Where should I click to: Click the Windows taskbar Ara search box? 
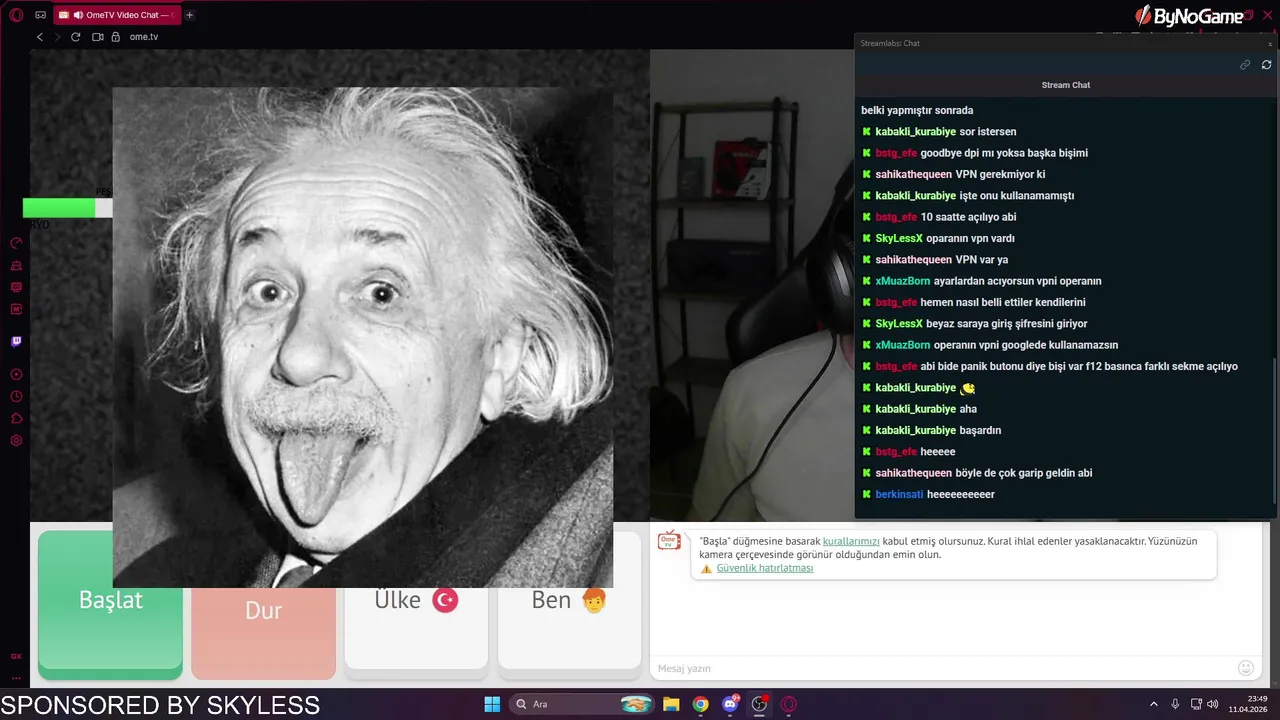pos(582,704)
